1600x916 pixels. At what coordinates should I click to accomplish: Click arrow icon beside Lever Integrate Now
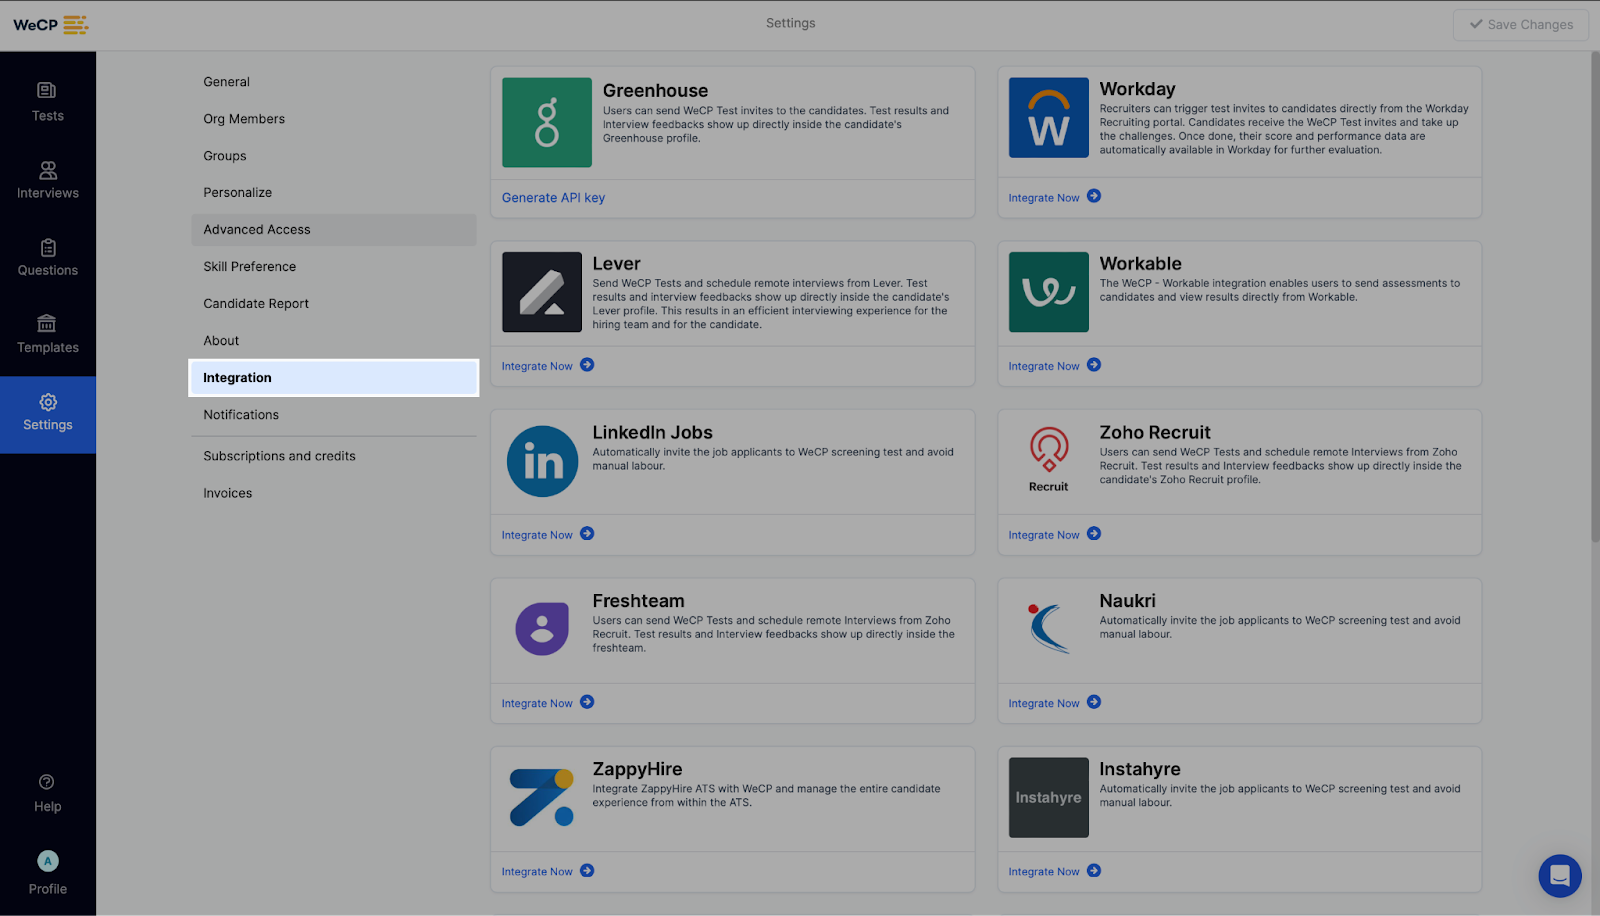587,365
